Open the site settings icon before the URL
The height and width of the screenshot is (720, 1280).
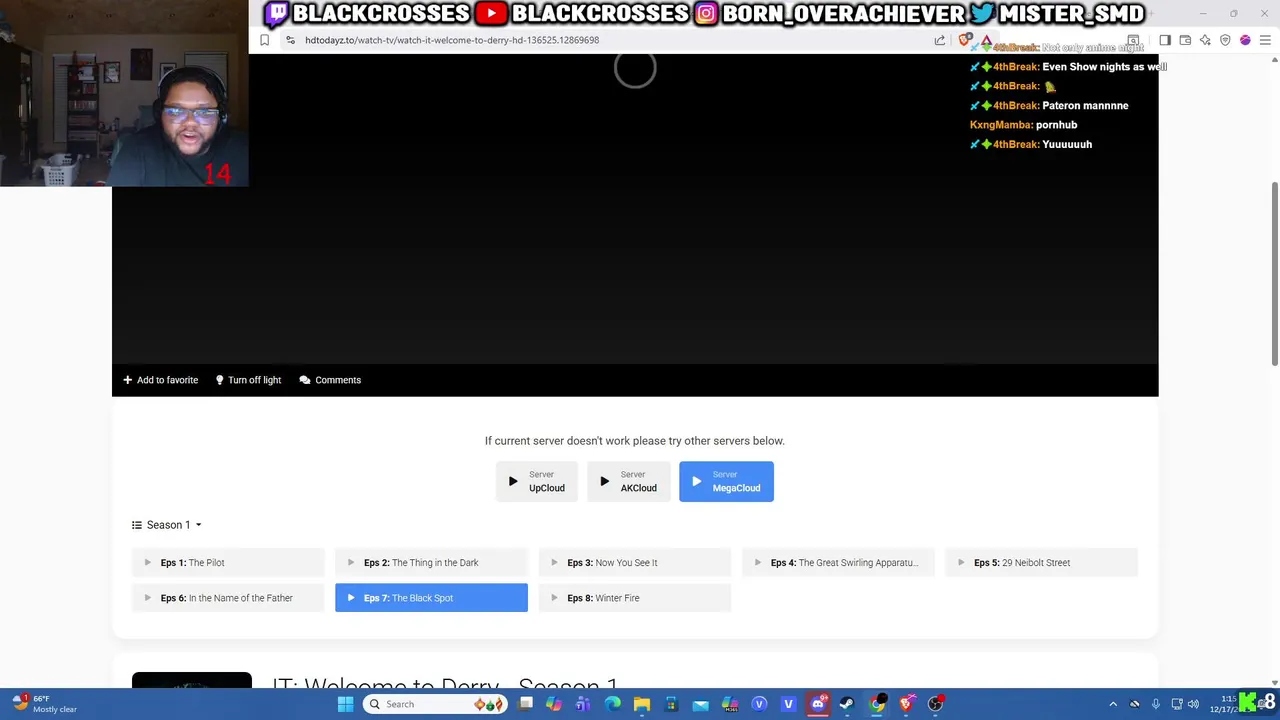pos(290,40)
